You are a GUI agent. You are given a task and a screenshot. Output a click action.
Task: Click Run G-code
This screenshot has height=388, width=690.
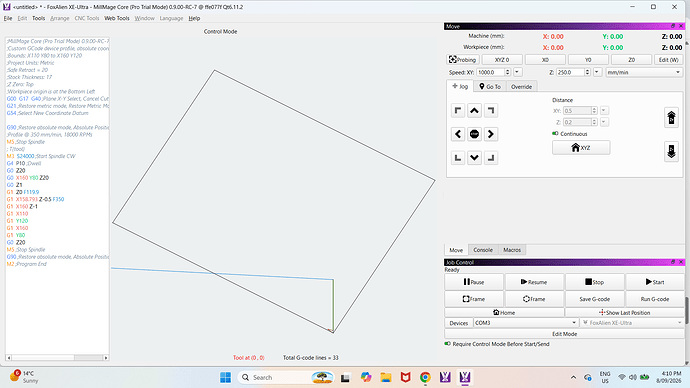click(x=655, y=299)
